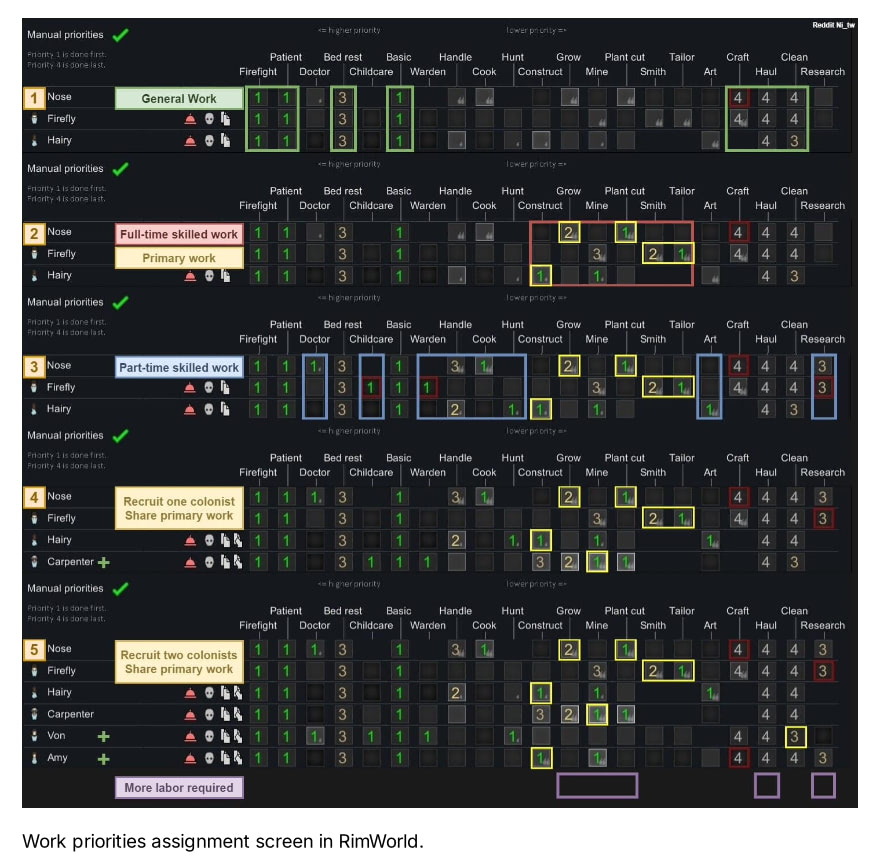Copy Carpenter's priorities in panel 4
The width and height of the screenshot is (872, 860).
click(x=225, y=562)
